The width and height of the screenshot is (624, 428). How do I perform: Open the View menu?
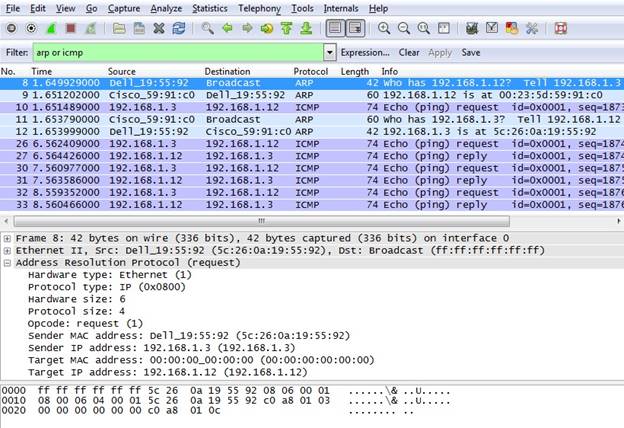66,8
